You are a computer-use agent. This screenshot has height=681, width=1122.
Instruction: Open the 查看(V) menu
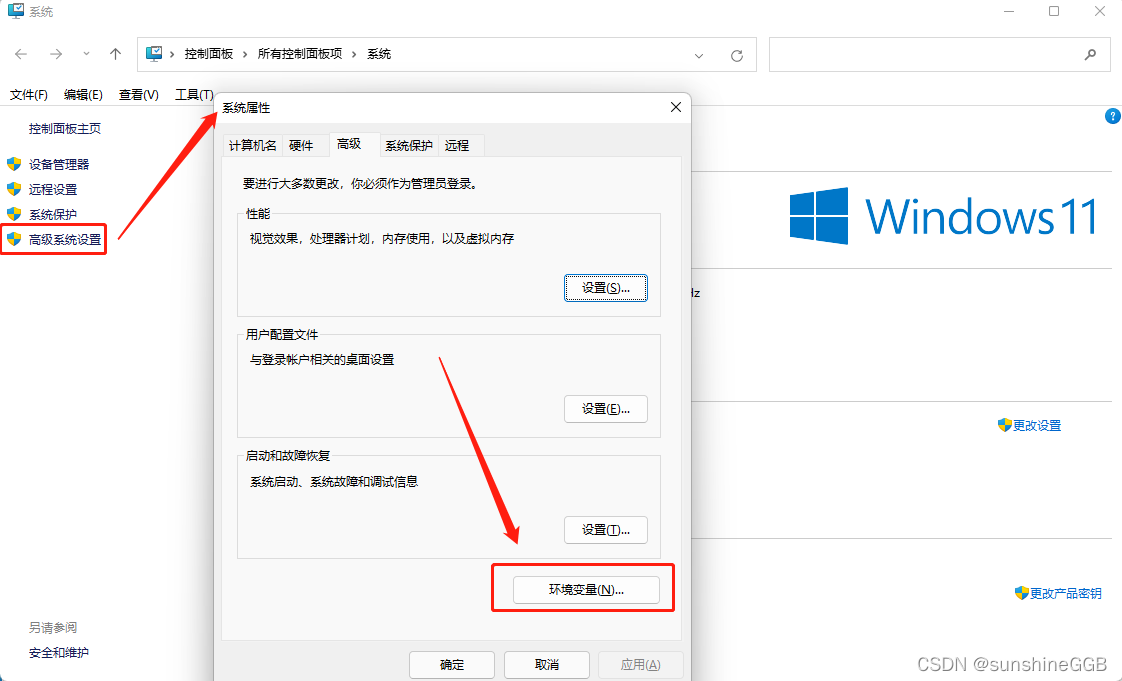[x=138, y=94]
